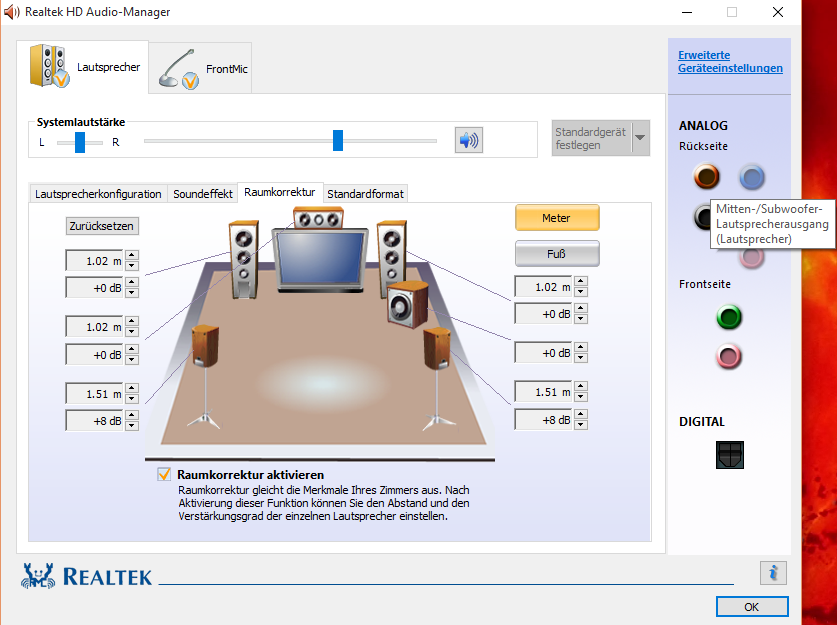Viewport: 837px width, 625px height.
Task: Select the black rear audio jack
Action: click(702, 217)
